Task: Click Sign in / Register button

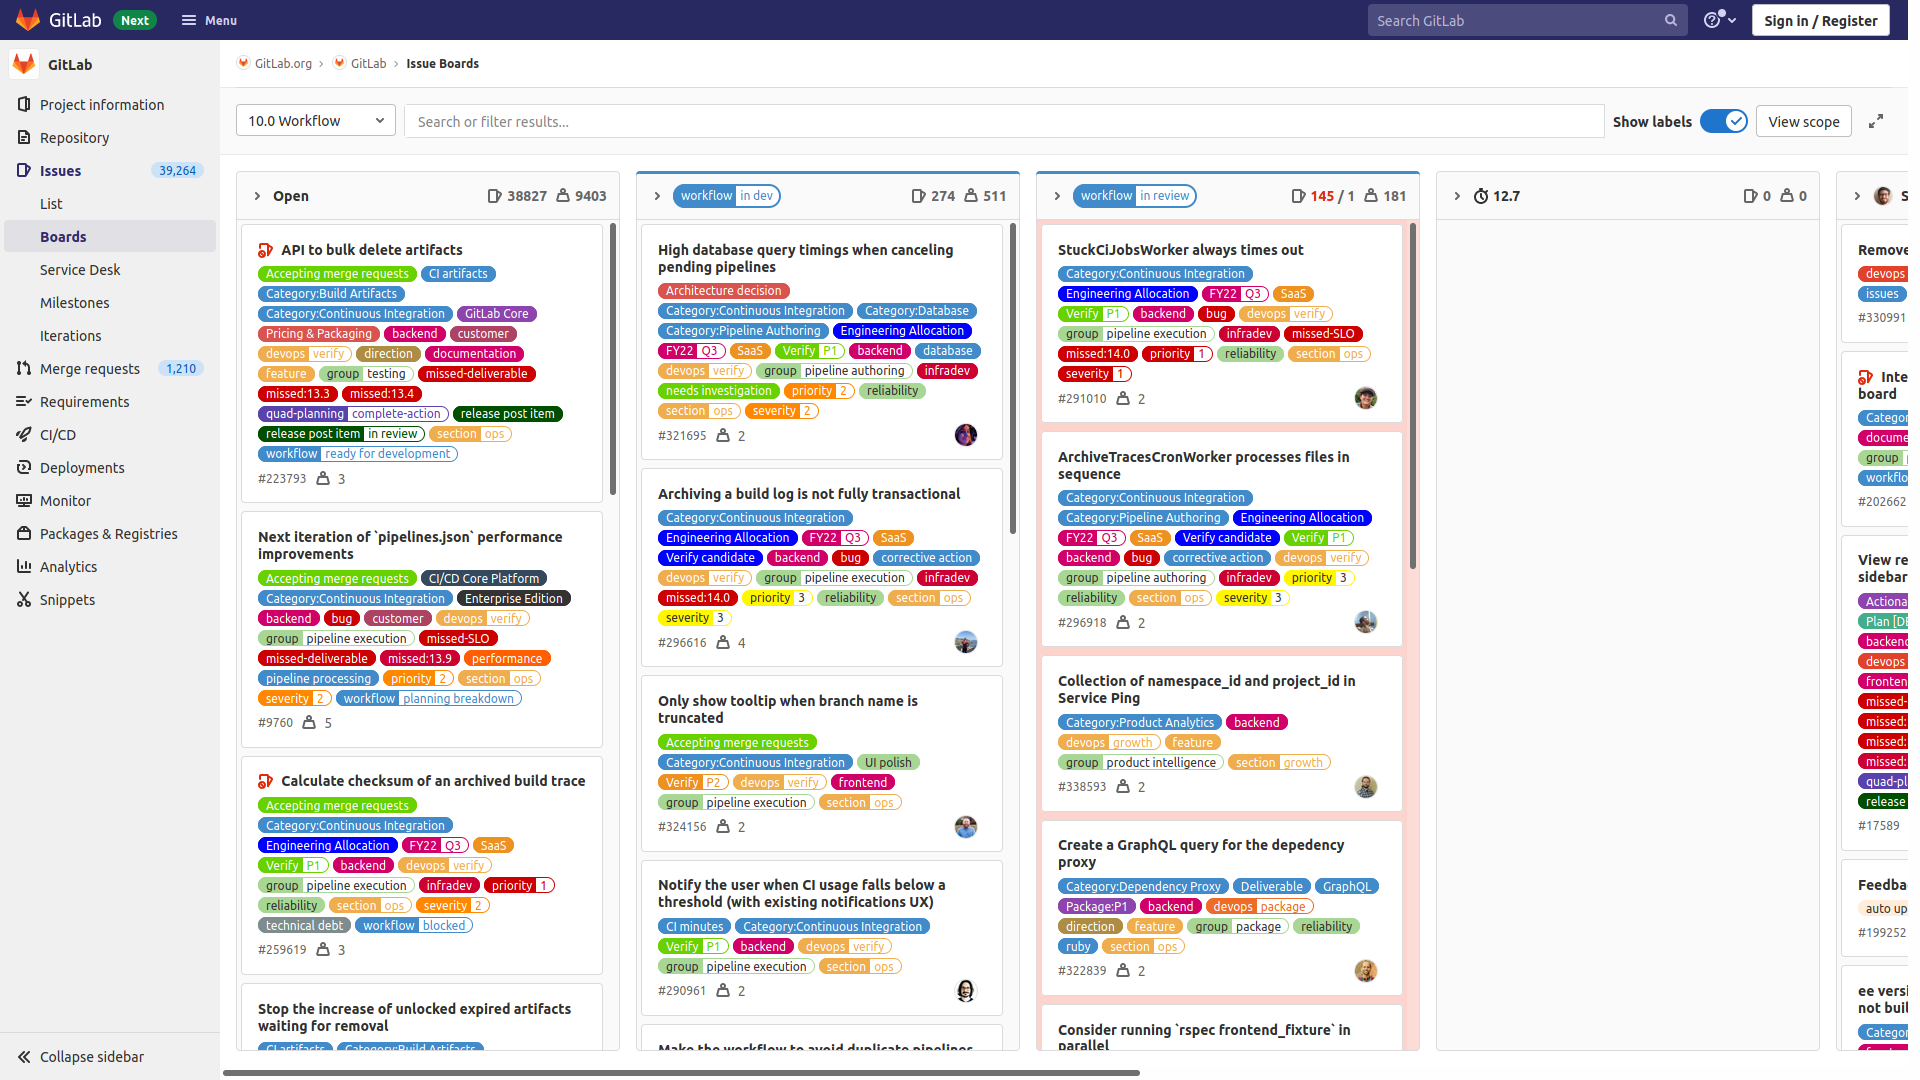Action: pos(1820,20)
